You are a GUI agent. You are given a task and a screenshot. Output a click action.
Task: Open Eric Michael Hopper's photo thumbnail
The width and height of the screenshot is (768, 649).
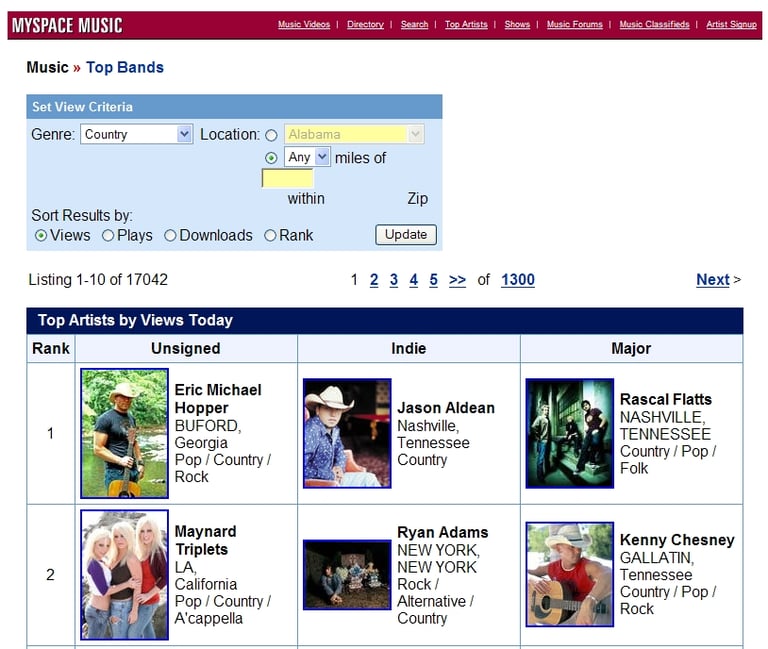[124, 433]
